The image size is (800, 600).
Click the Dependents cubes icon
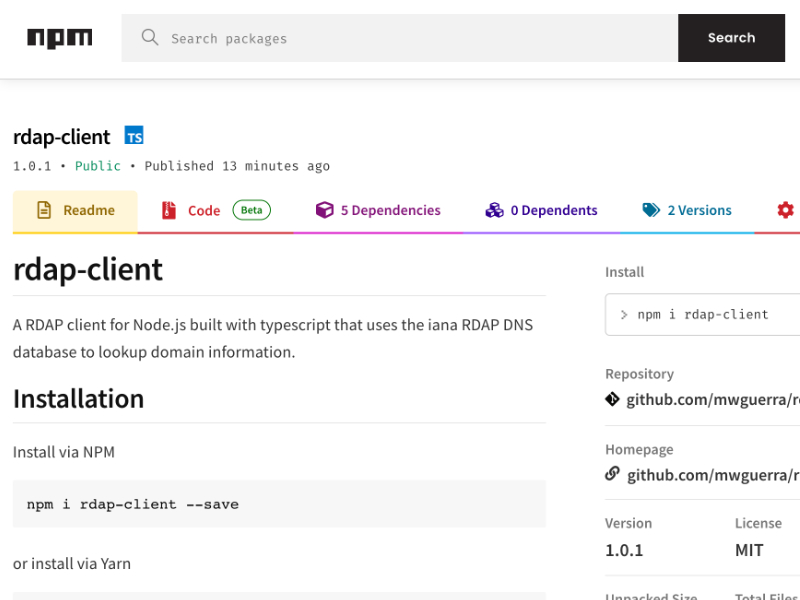tap(494, 210)
